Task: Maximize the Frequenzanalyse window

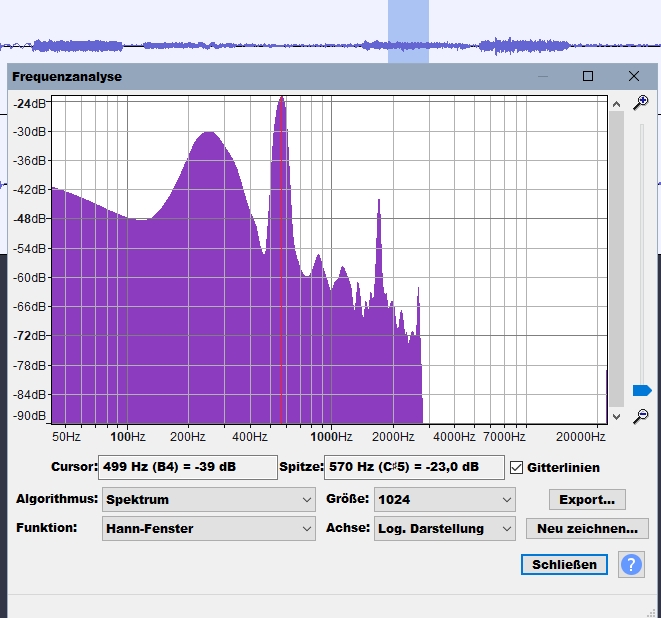Action: [588, 76]
